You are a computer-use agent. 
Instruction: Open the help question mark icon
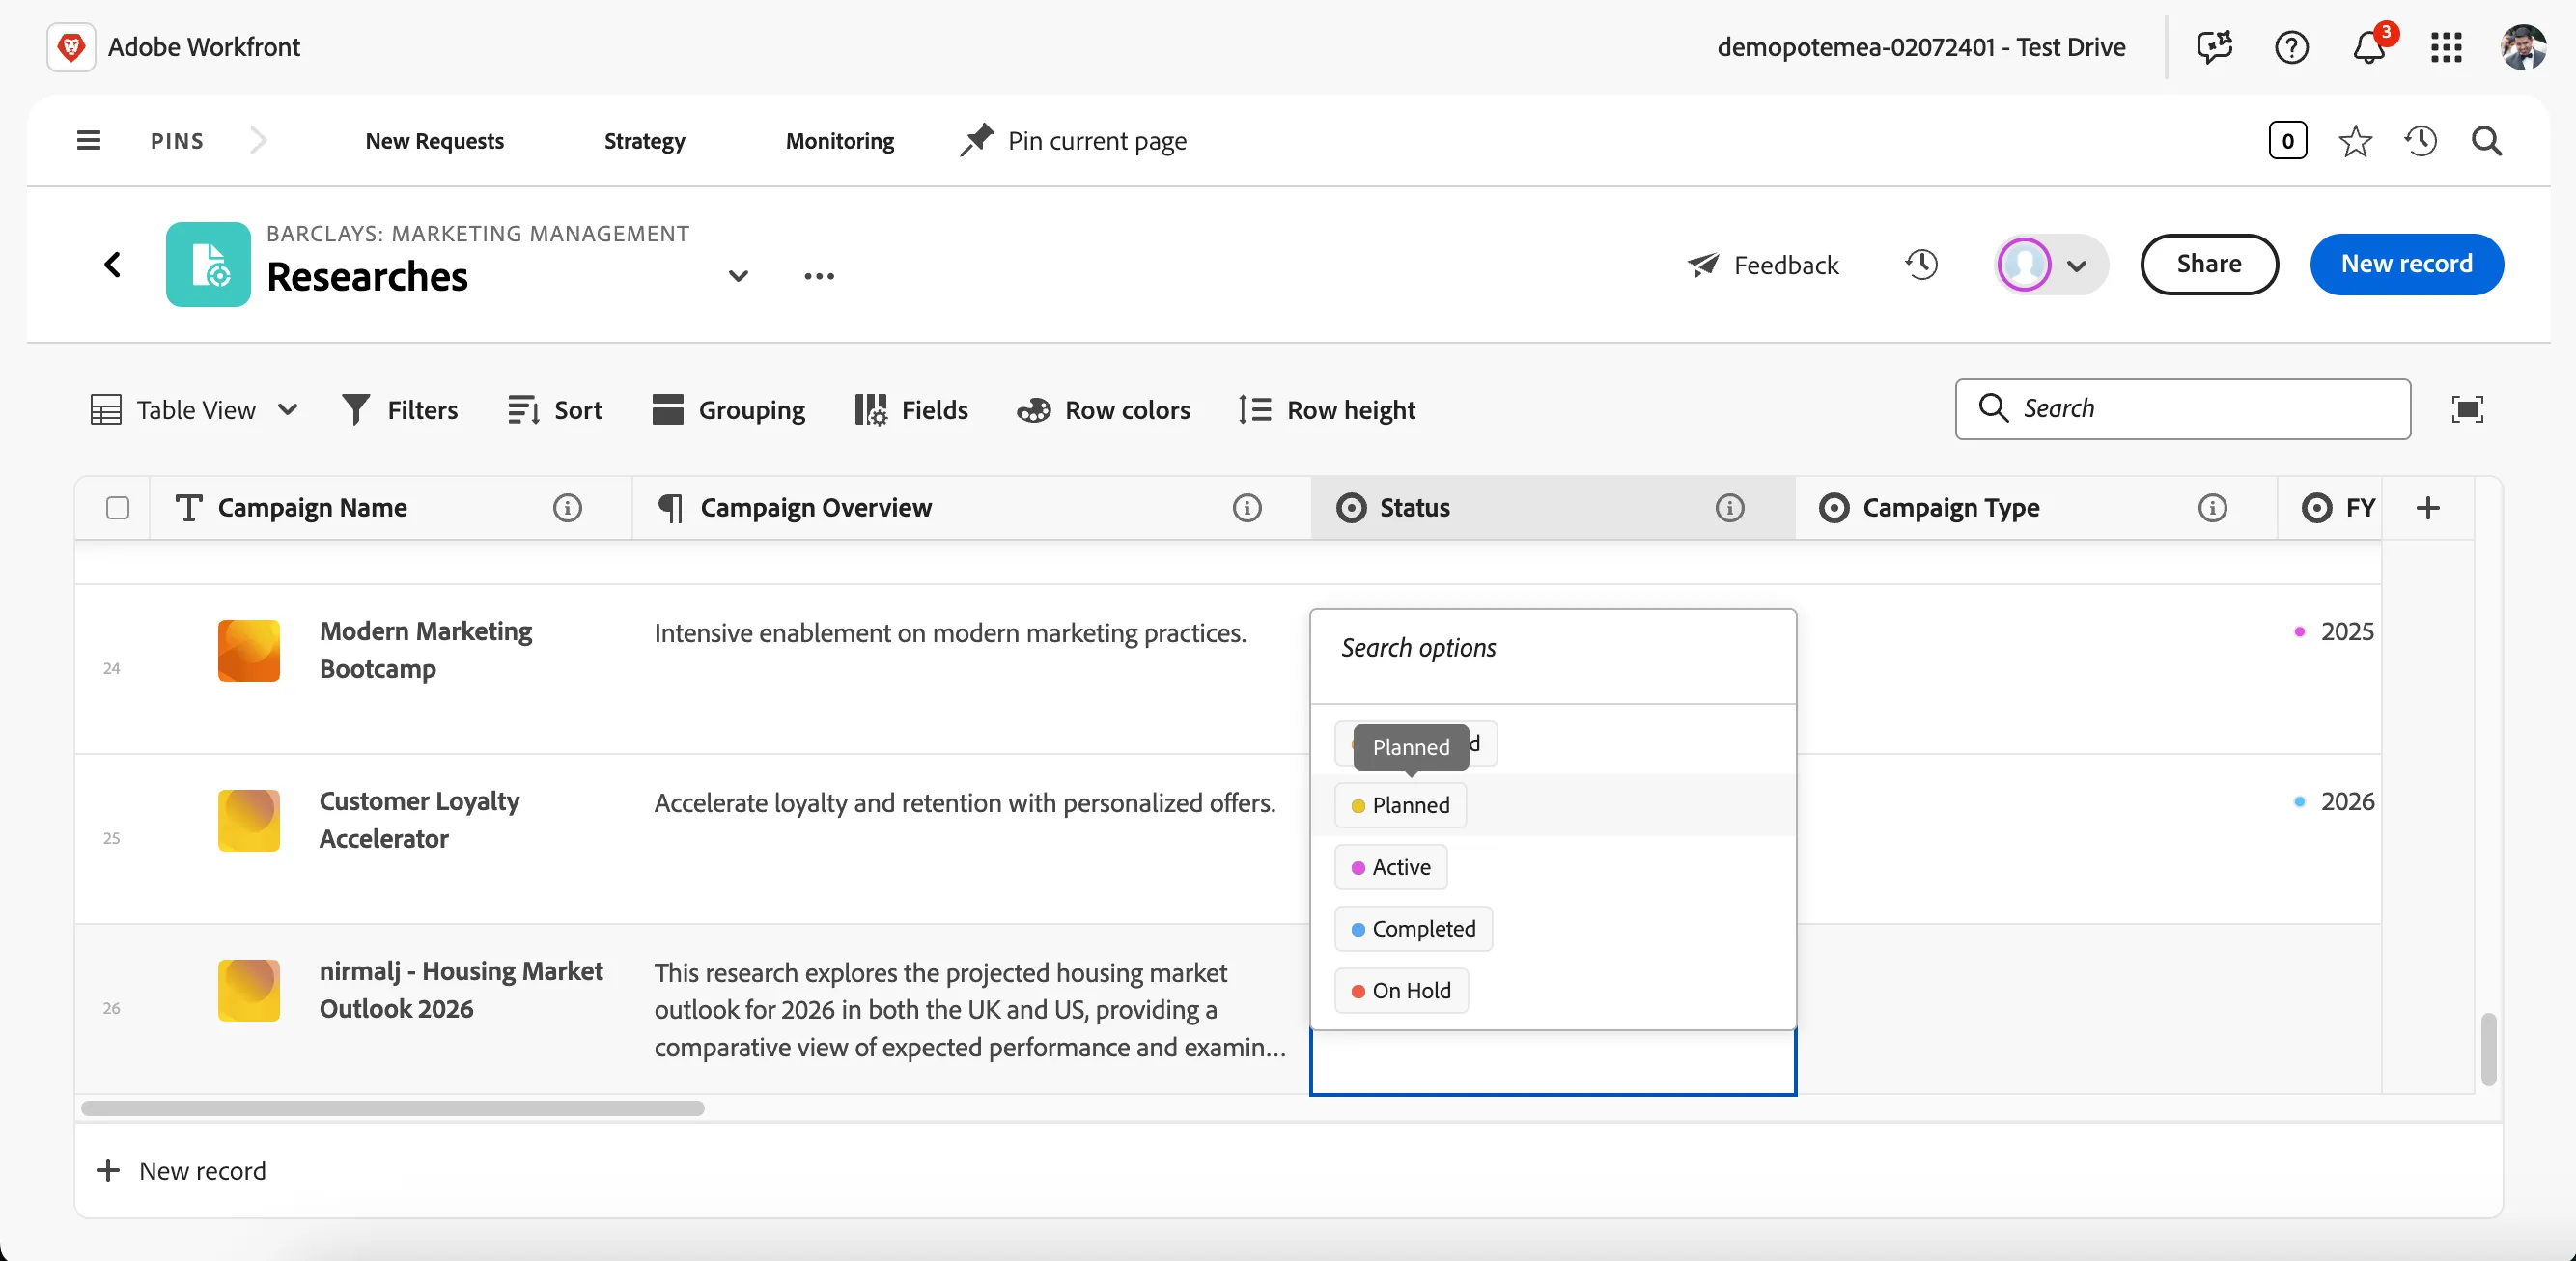[x=2291, y=47]
